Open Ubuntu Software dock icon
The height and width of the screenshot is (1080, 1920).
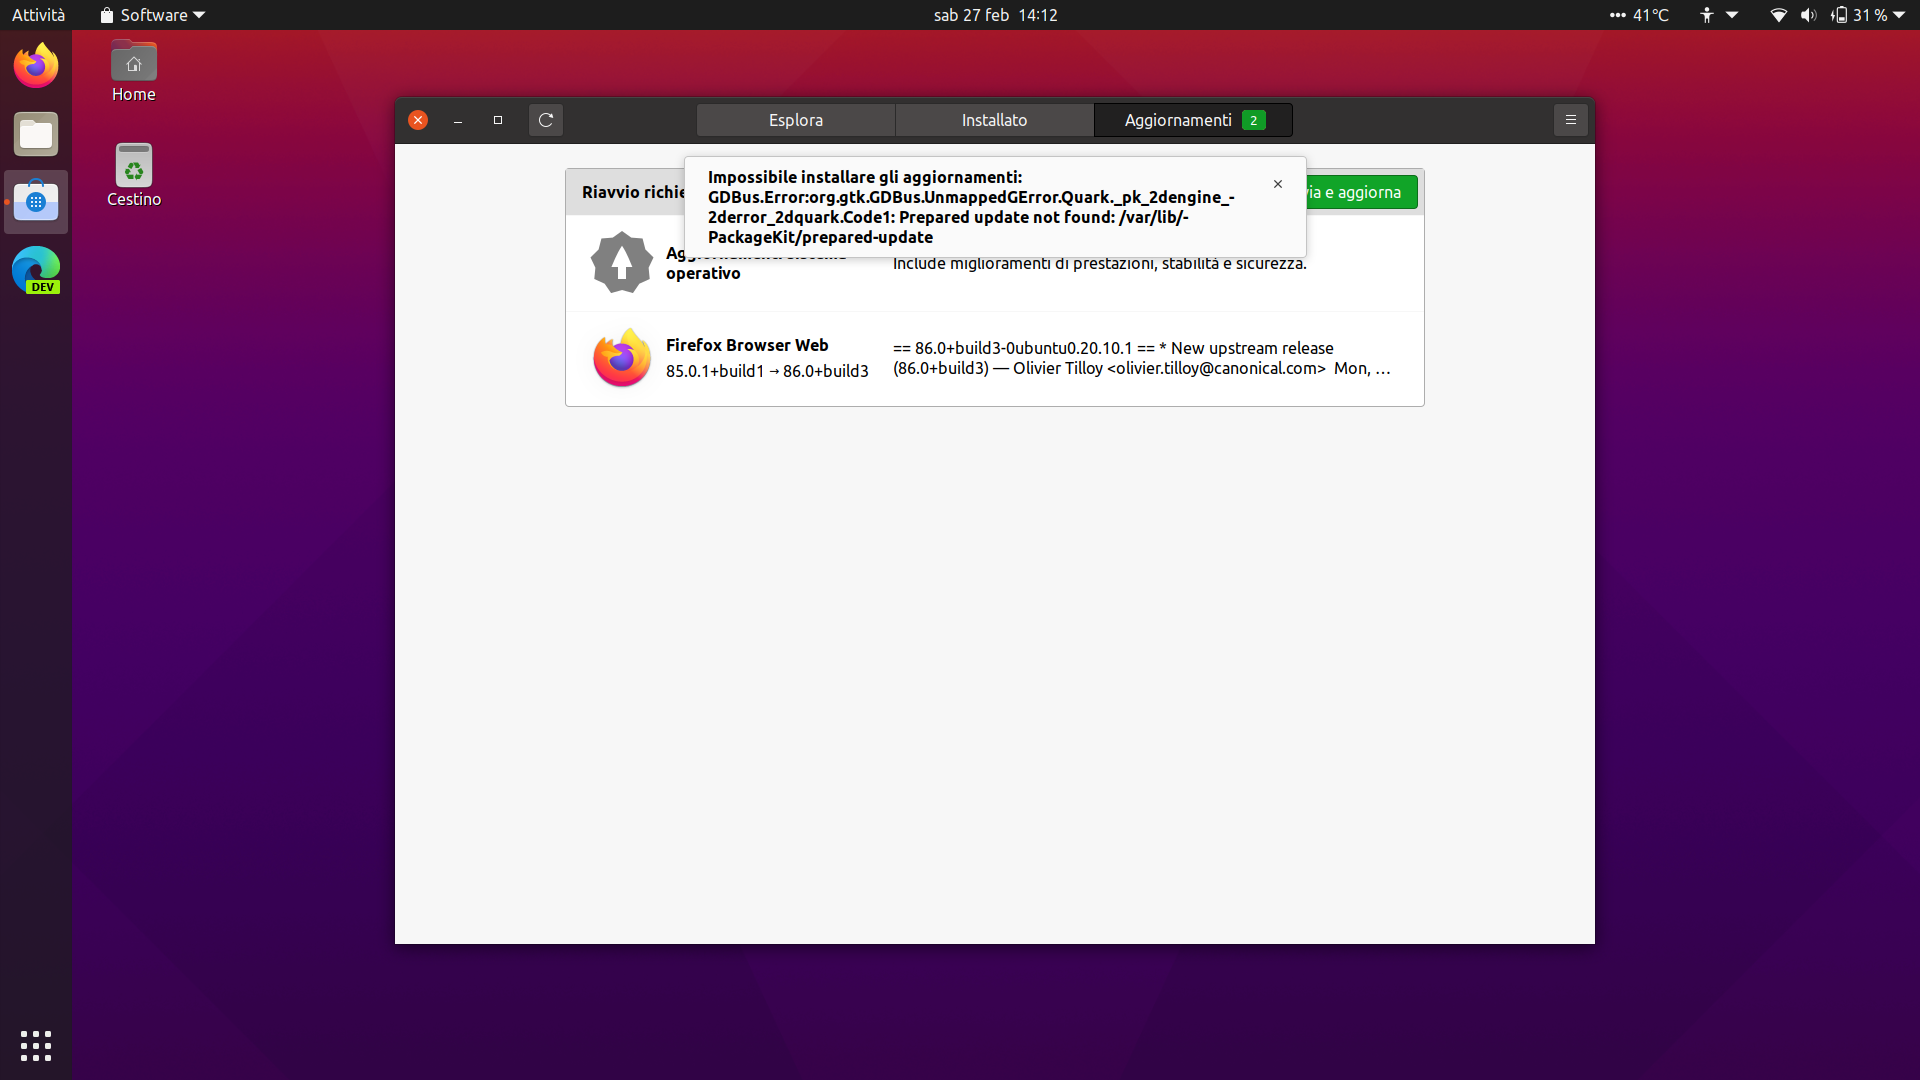pyautogui.click(x=36, y=202)
